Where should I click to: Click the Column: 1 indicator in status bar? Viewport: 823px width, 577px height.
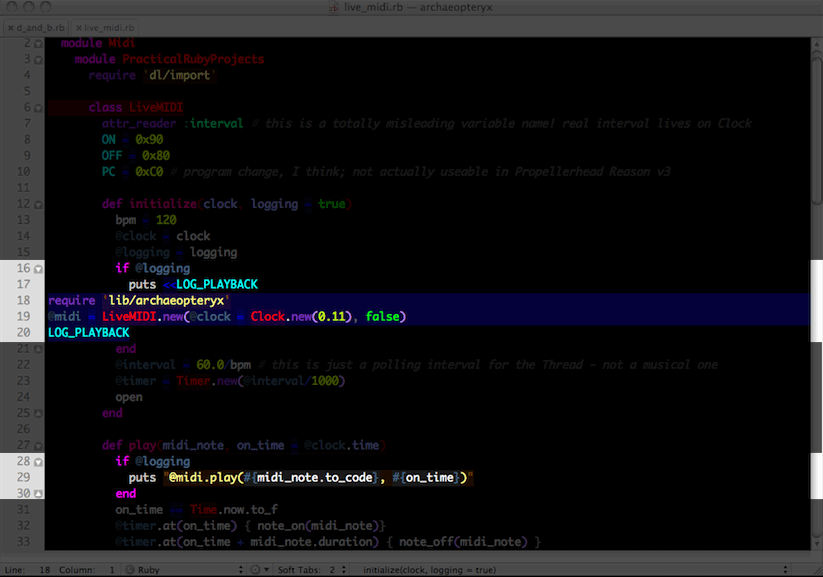coord(87,570)
